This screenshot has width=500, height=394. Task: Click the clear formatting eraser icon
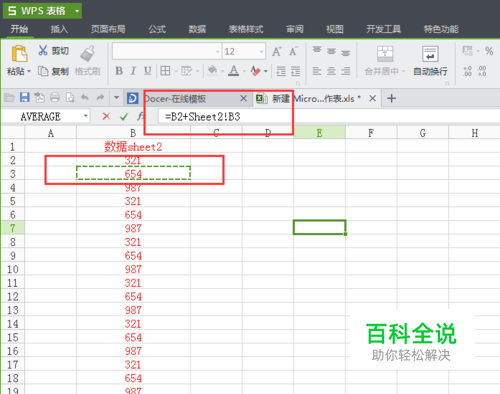coord(256,71)
